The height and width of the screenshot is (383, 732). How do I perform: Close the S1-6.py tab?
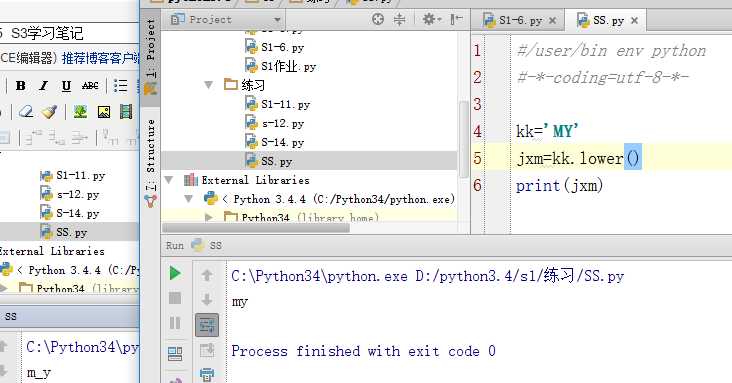pyautogui.click(x=552, y=21)
